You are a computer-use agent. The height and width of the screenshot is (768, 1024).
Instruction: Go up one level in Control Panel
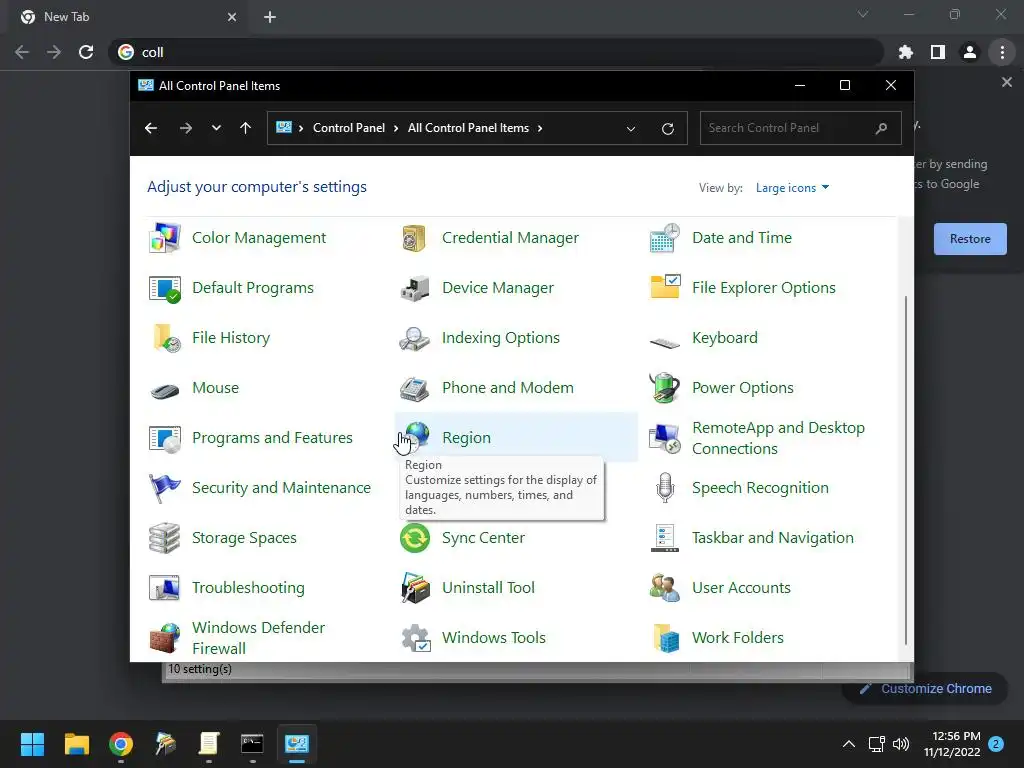(x=245, y=128)
